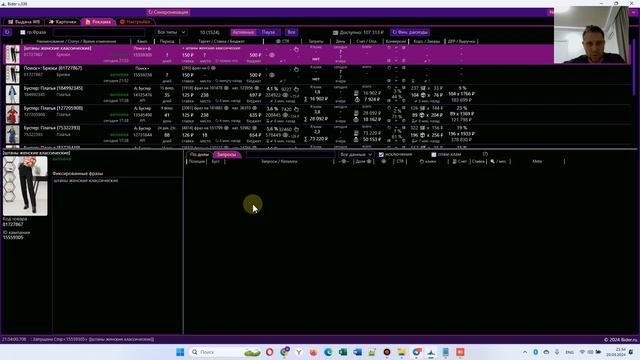
Task: Show hidden system tray icons
Action: click(524, 352)
